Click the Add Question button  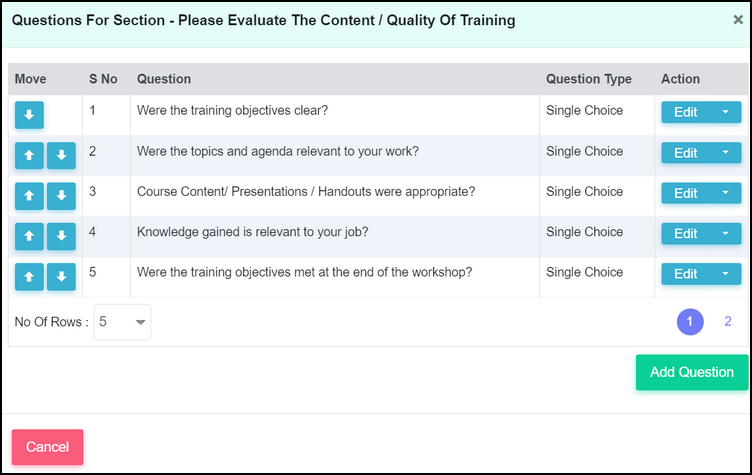tap(692, 372)
